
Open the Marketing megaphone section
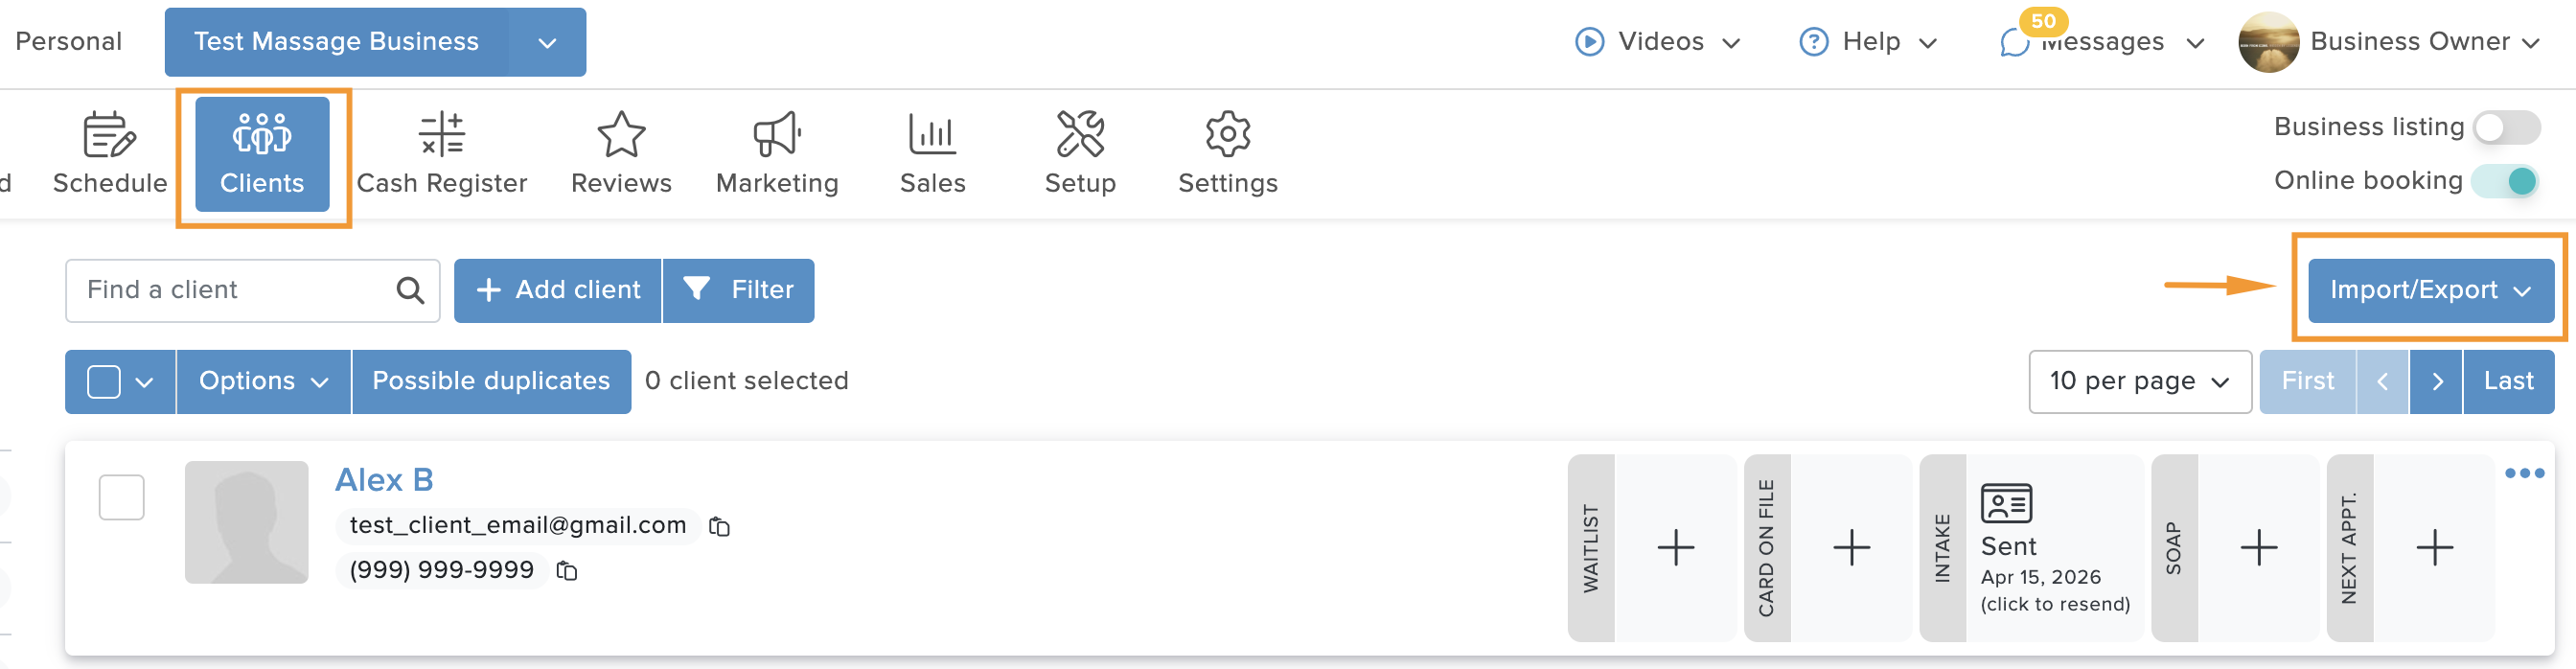(x=777, y=154)
